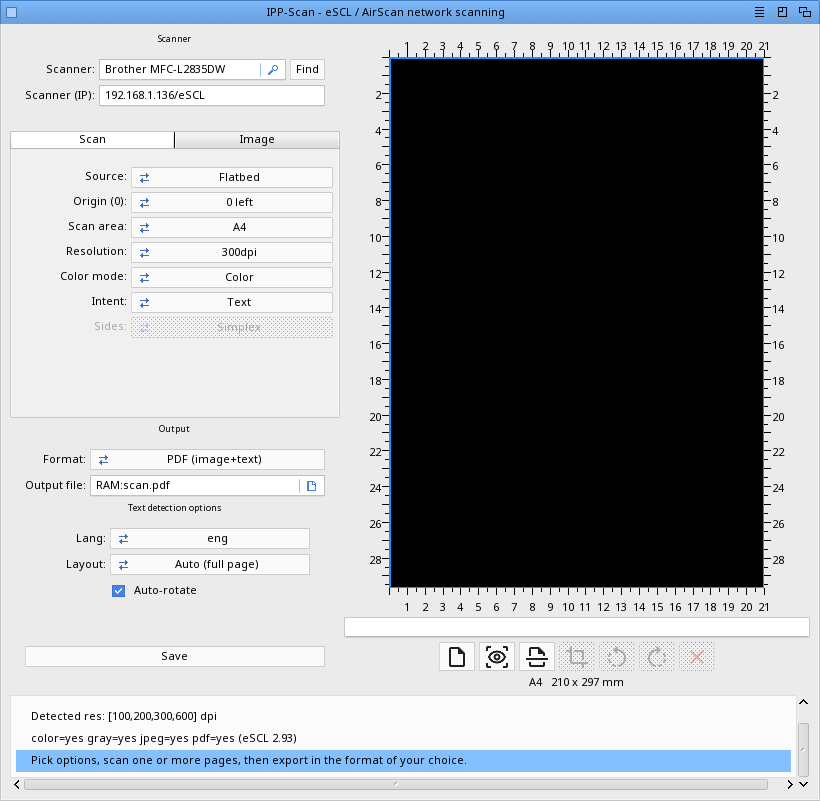Change the output Format PDF (image+text)
The width and height of the screenshot is (820, 801).
[x=208, y=460]
